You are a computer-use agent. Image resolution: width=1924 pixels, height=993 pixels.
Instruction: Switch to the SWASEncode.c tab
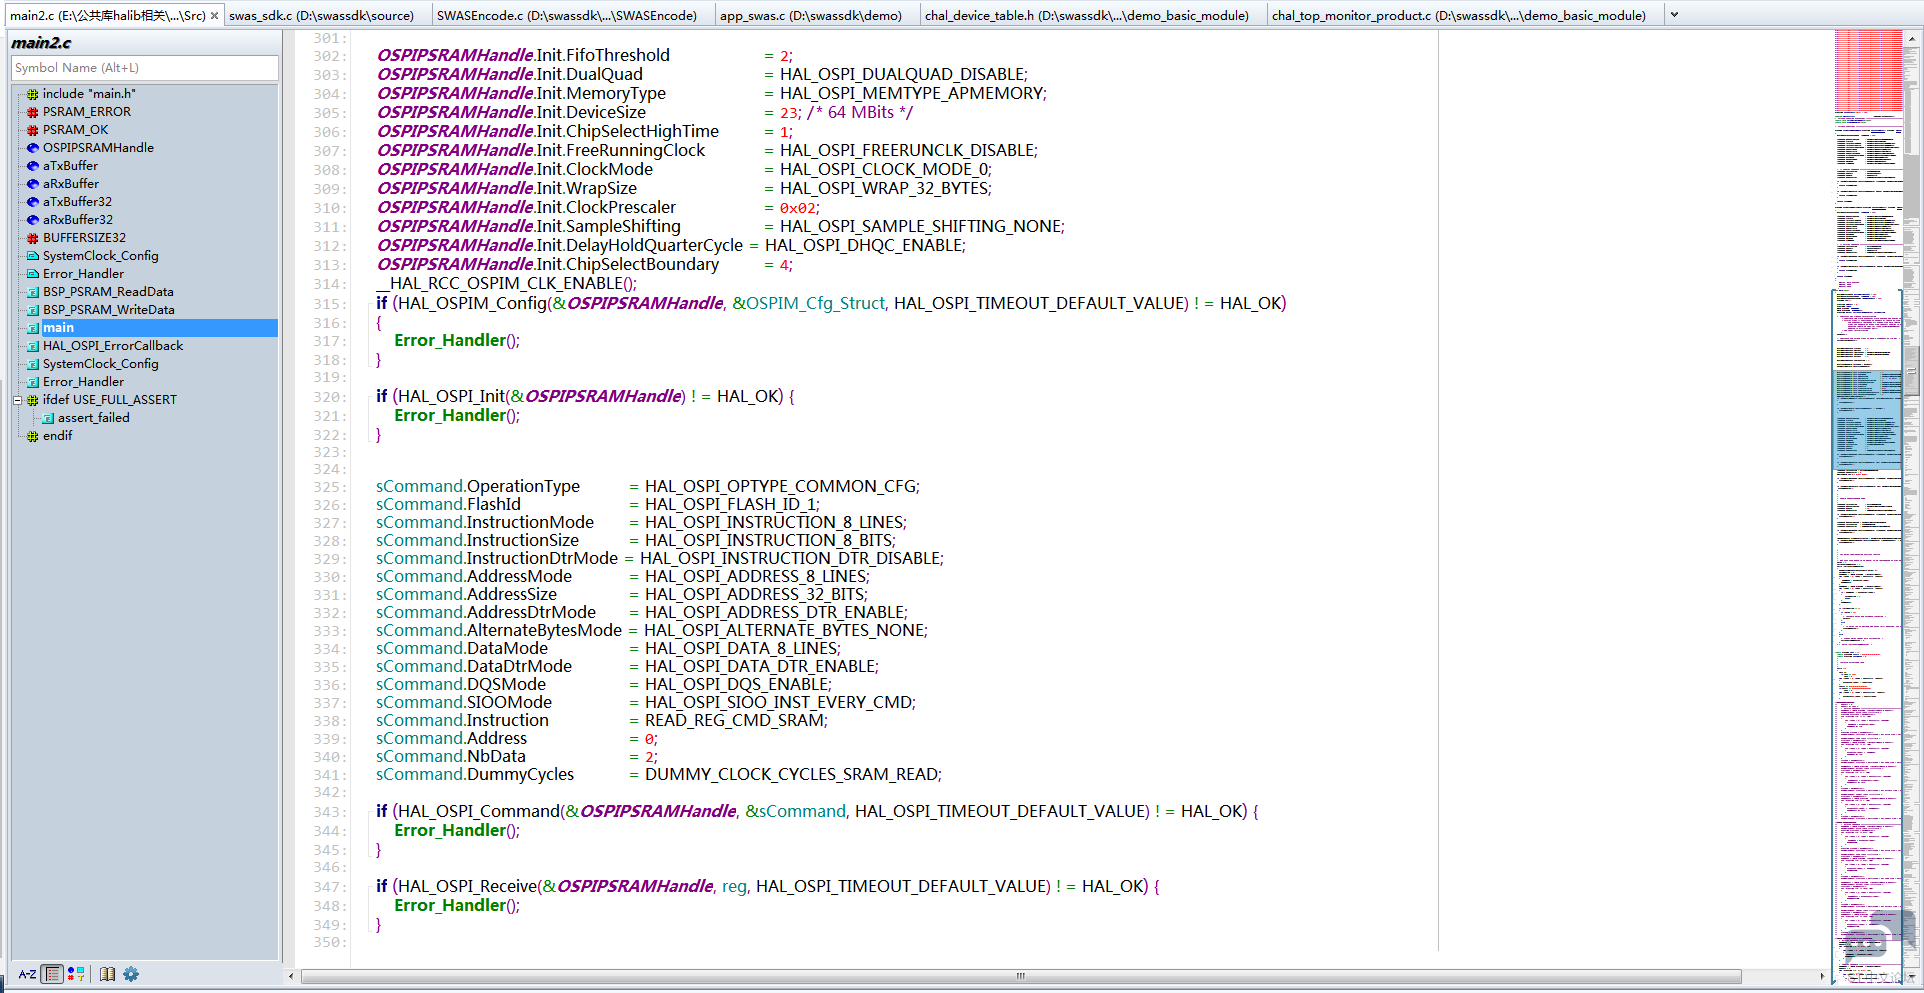(x=566, y=16)
